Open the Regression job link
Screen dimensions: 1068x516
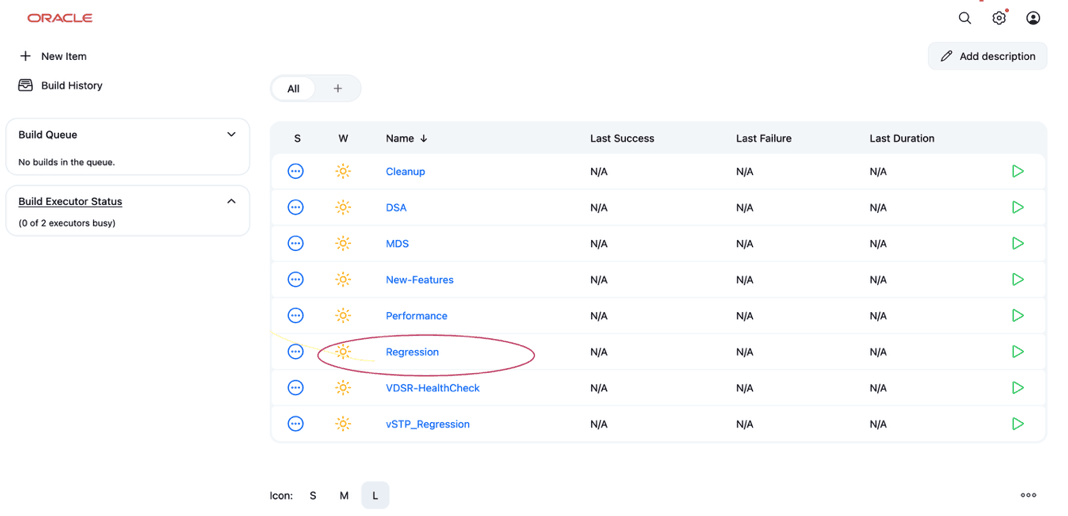pos(412,352)
